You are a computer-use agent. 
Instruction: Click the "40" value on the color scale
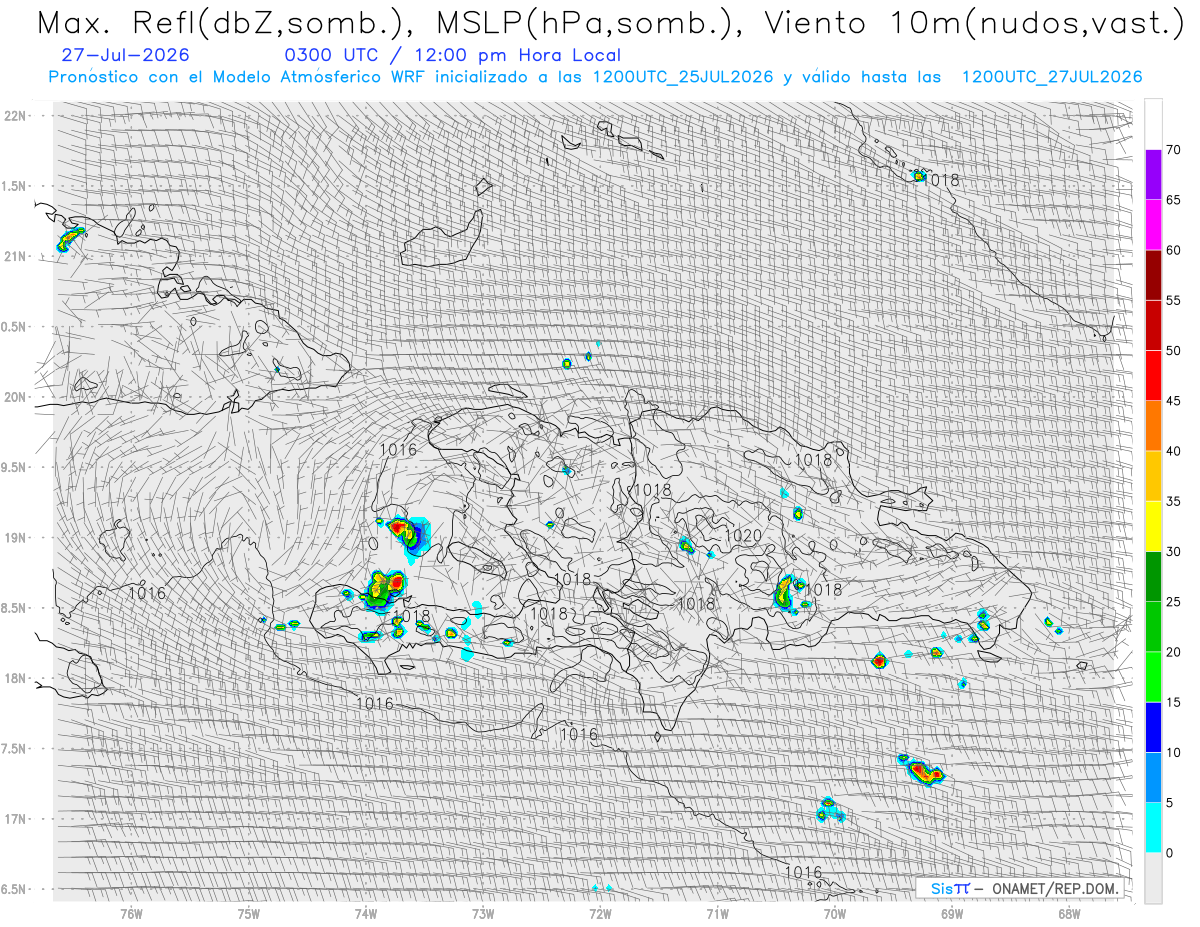click(x=1173, y=451)
